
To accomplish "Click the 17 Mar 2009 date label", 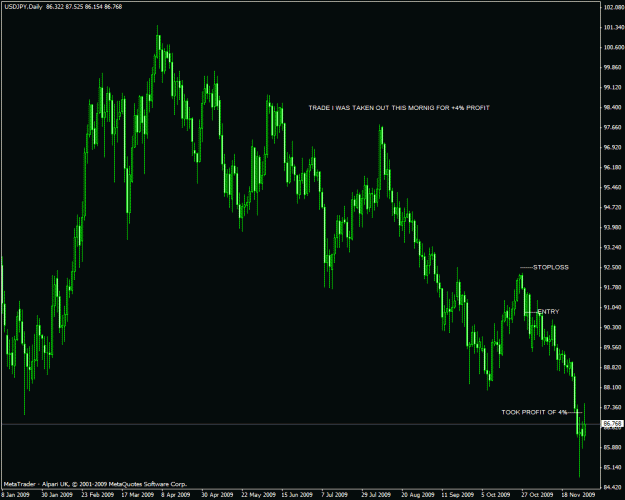I will (138, 495).
